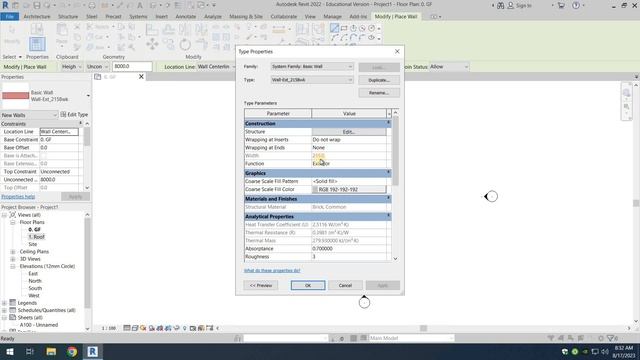Click the volume icon in system tray

604,351
